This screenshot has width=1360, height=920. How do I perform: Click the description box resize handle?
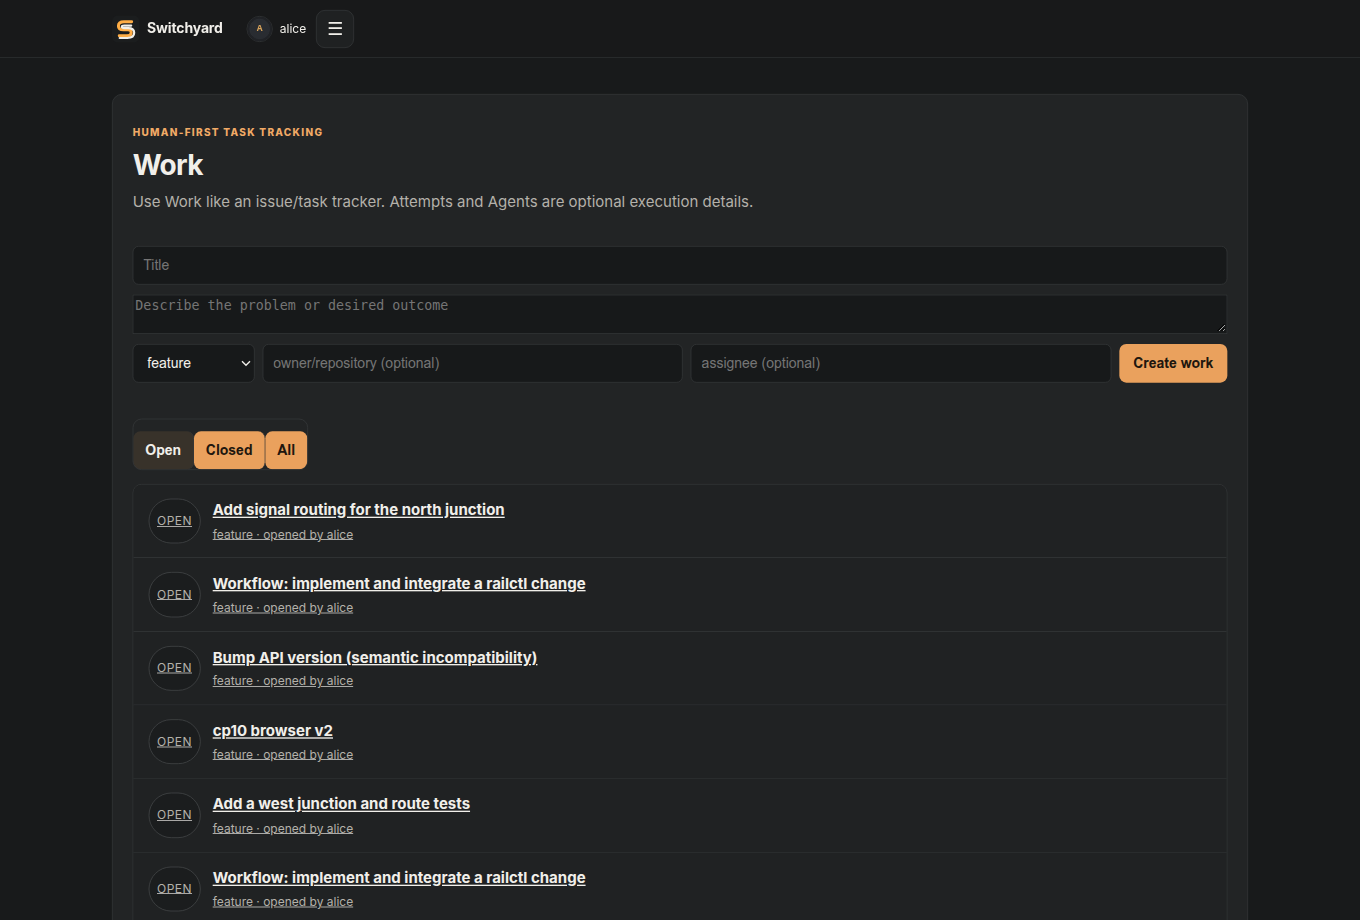point(1221,327)
